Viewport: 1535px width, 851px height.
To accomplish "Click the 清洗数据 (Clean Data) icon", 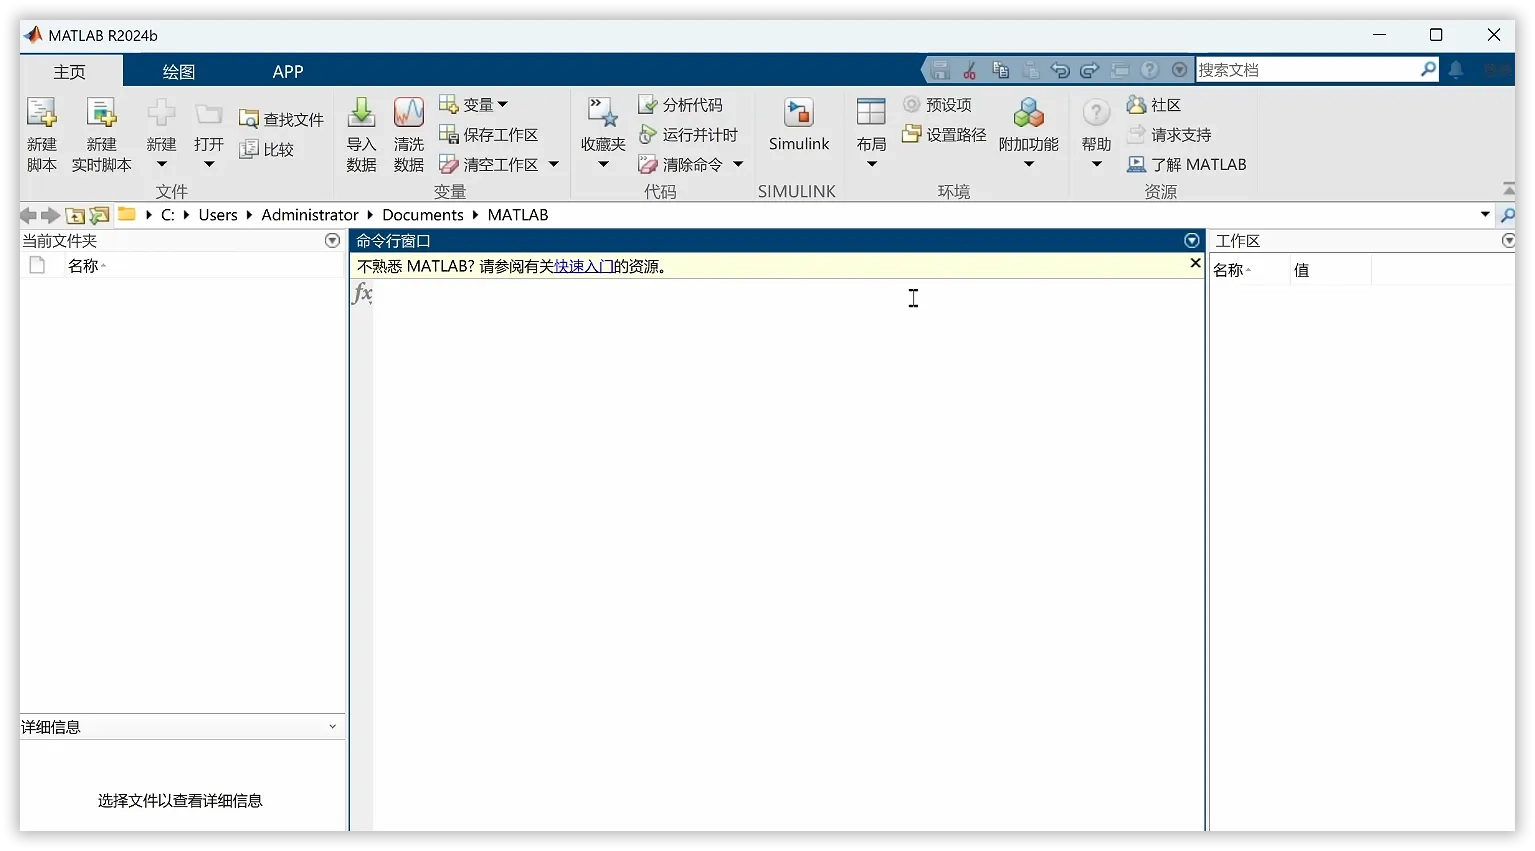I will point(408,112).
